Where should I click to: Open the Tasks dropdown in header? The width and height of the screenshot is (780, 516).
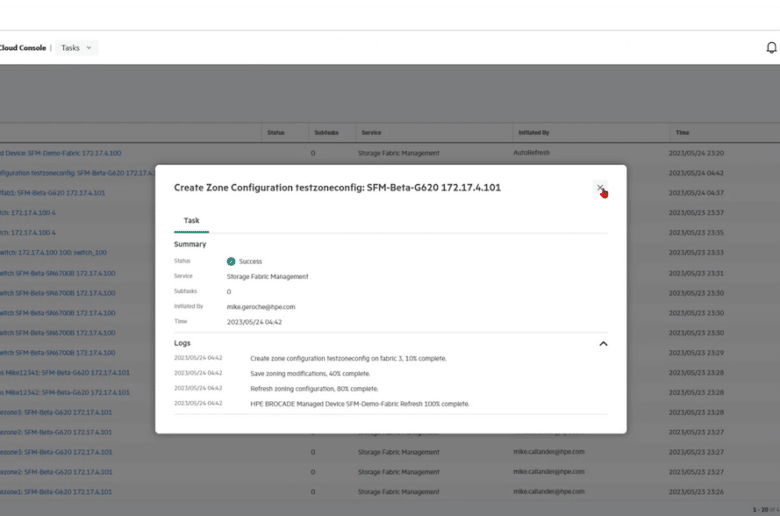(x=77, y=48)
